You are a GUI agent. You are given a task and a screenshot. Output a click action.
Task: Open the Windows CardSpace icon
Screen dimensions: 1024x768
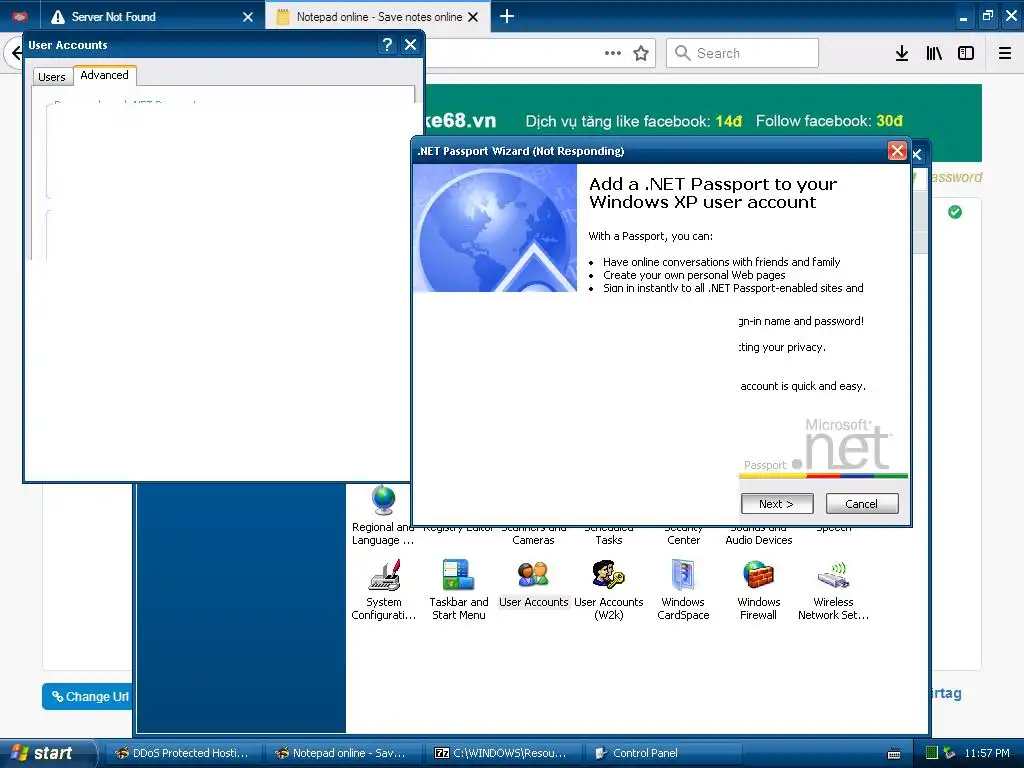[683, 590]
